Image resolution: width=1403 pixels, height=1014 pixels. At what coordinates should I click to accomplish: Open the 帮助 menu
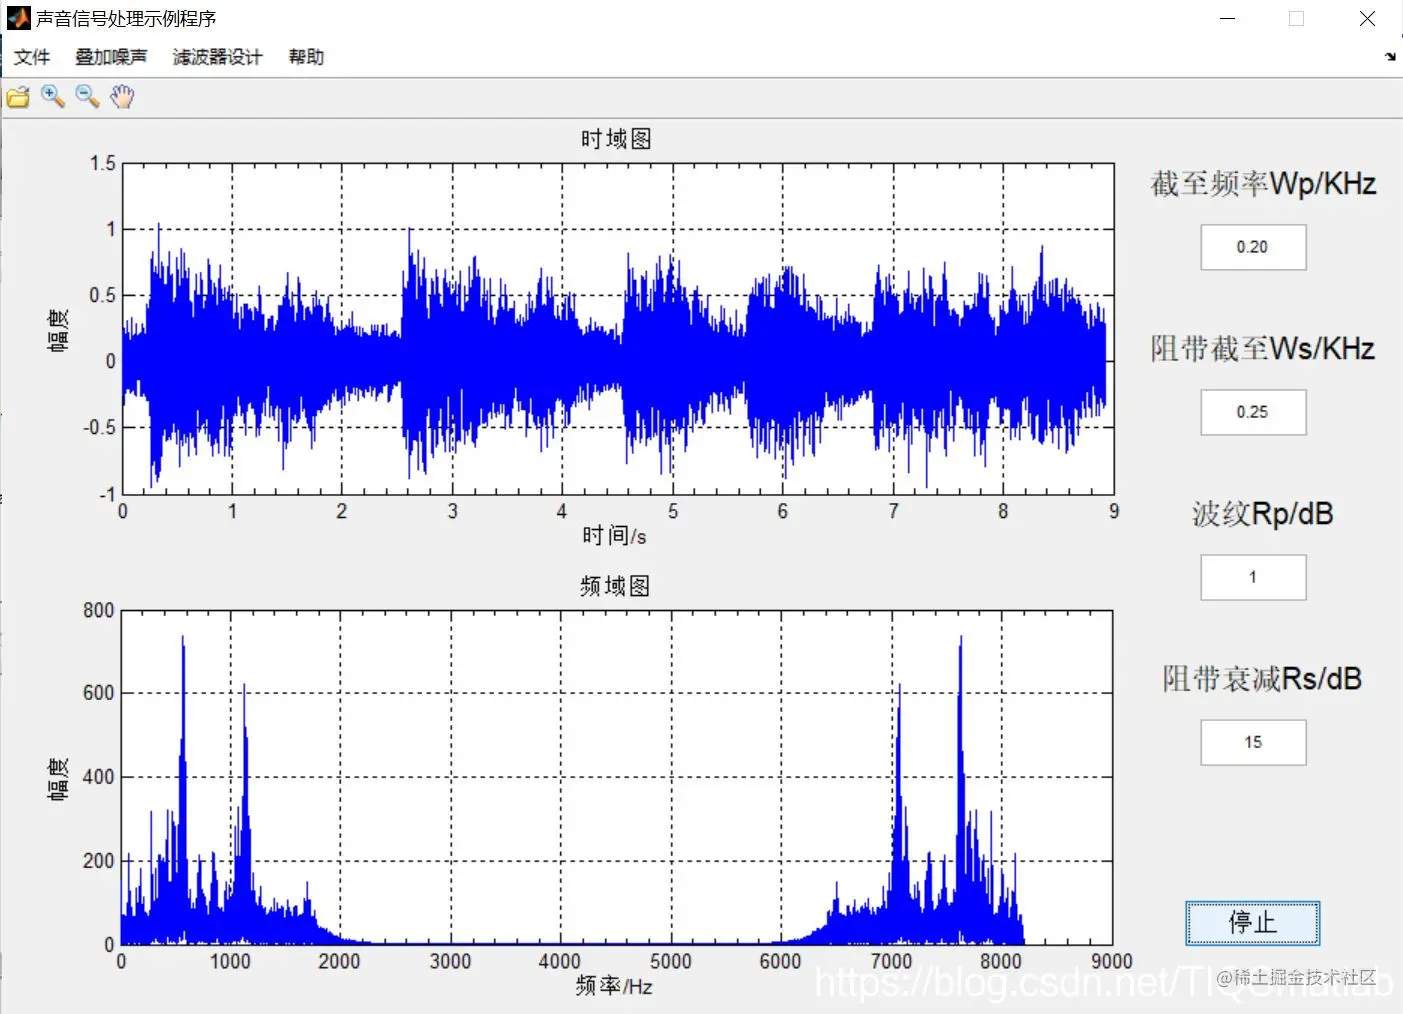click(x=306, y=57)
